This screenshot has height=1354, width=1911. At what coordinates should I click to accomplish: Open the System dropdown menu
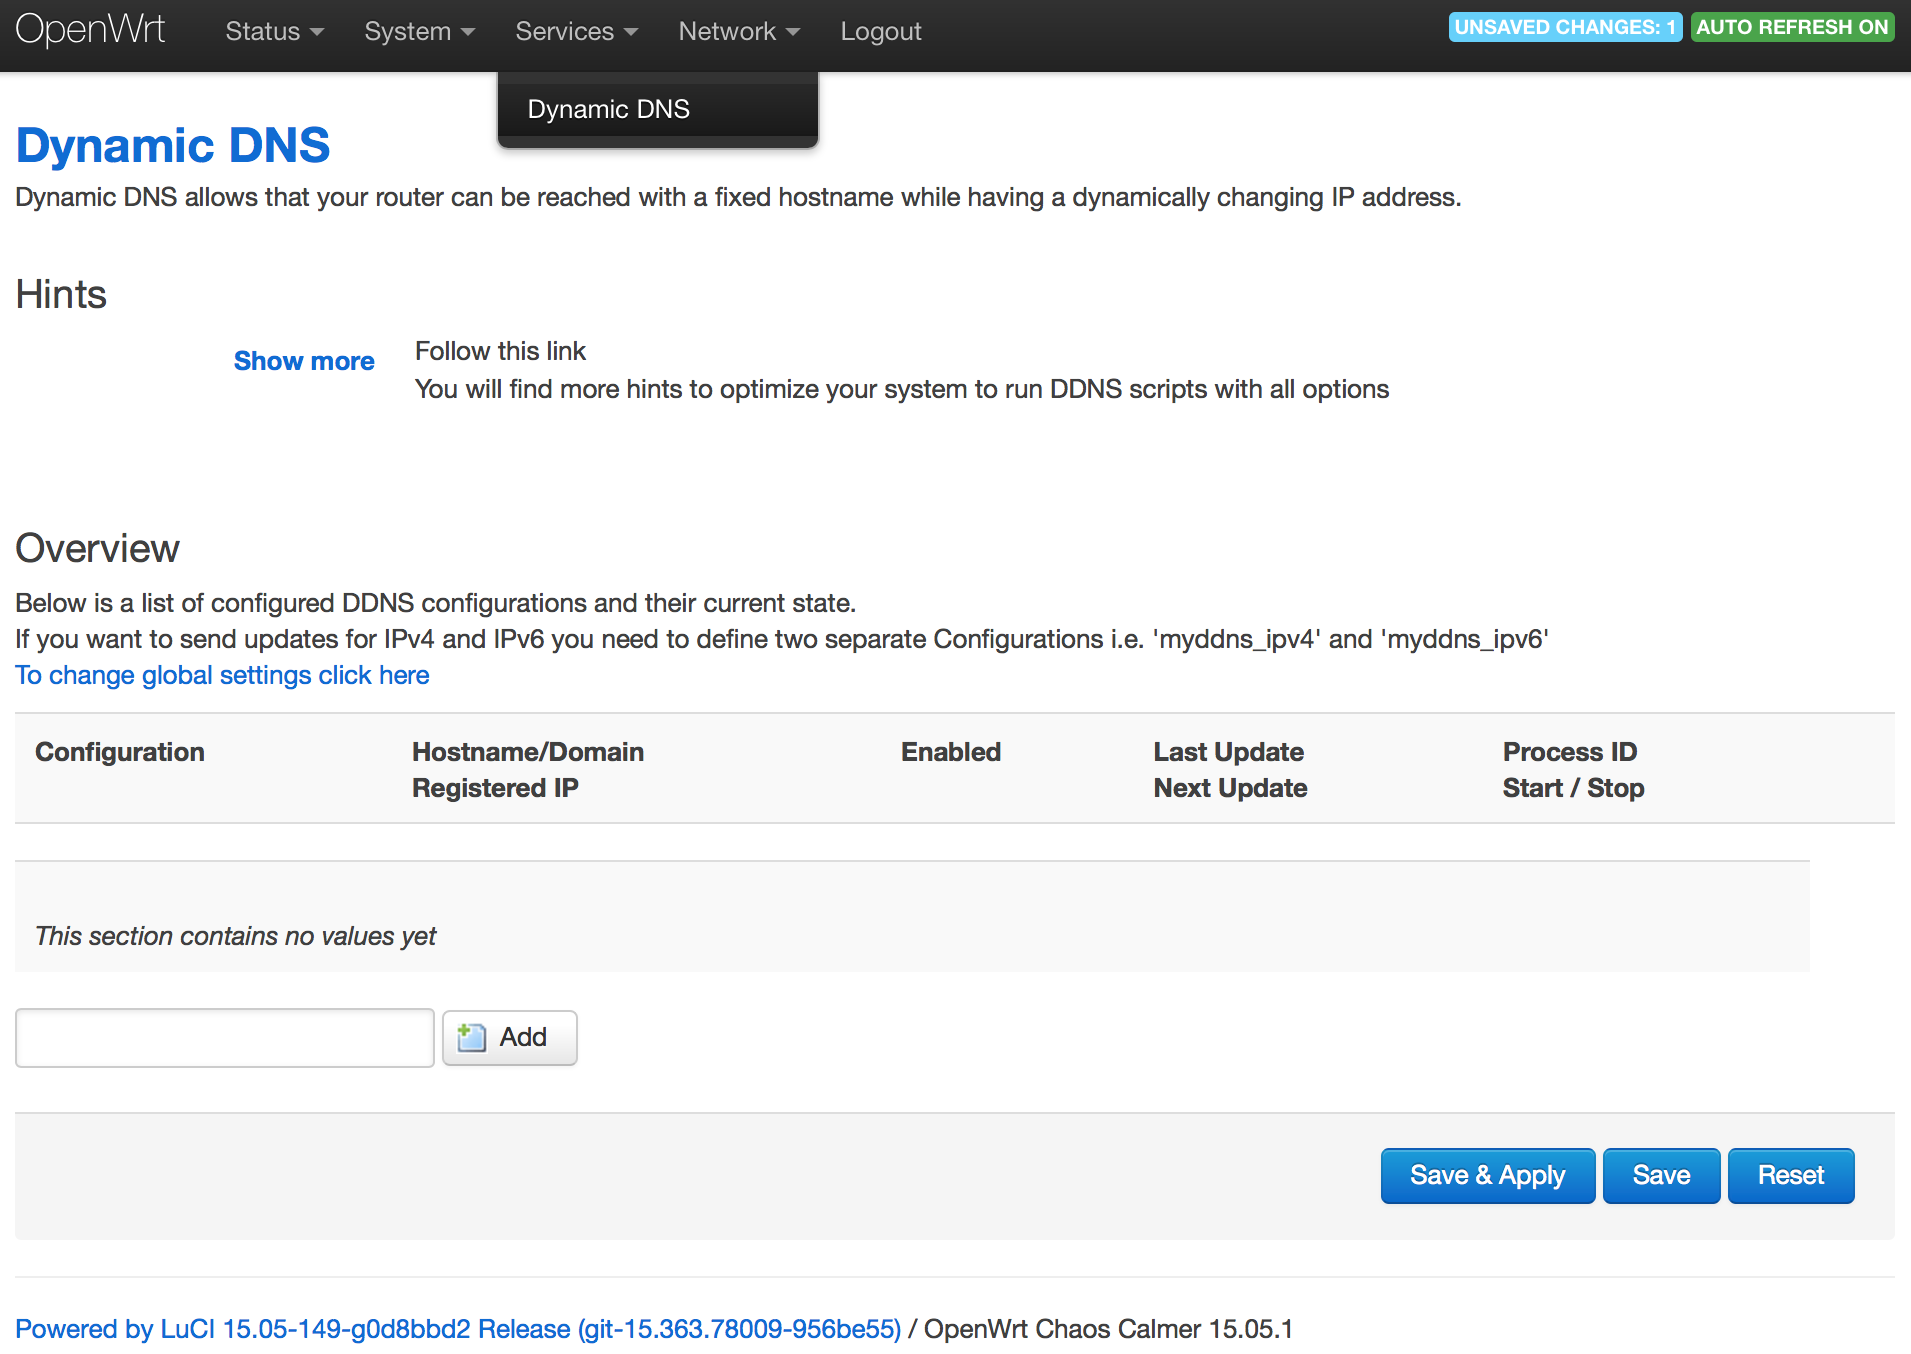[x=419, y=31]
